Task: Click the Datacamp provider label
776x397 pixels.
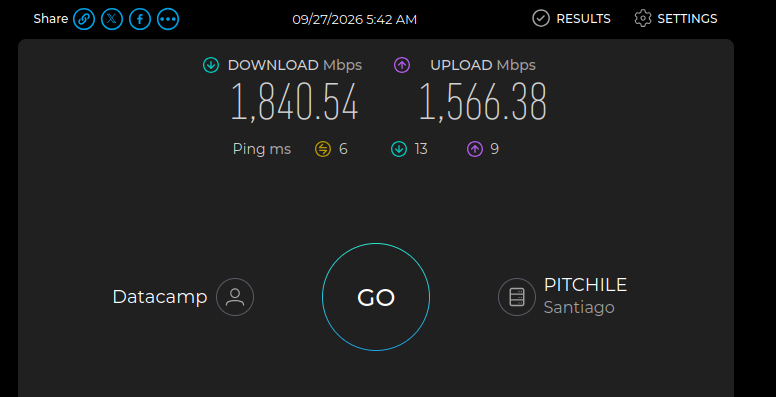Action: click(x=160, y=297)
